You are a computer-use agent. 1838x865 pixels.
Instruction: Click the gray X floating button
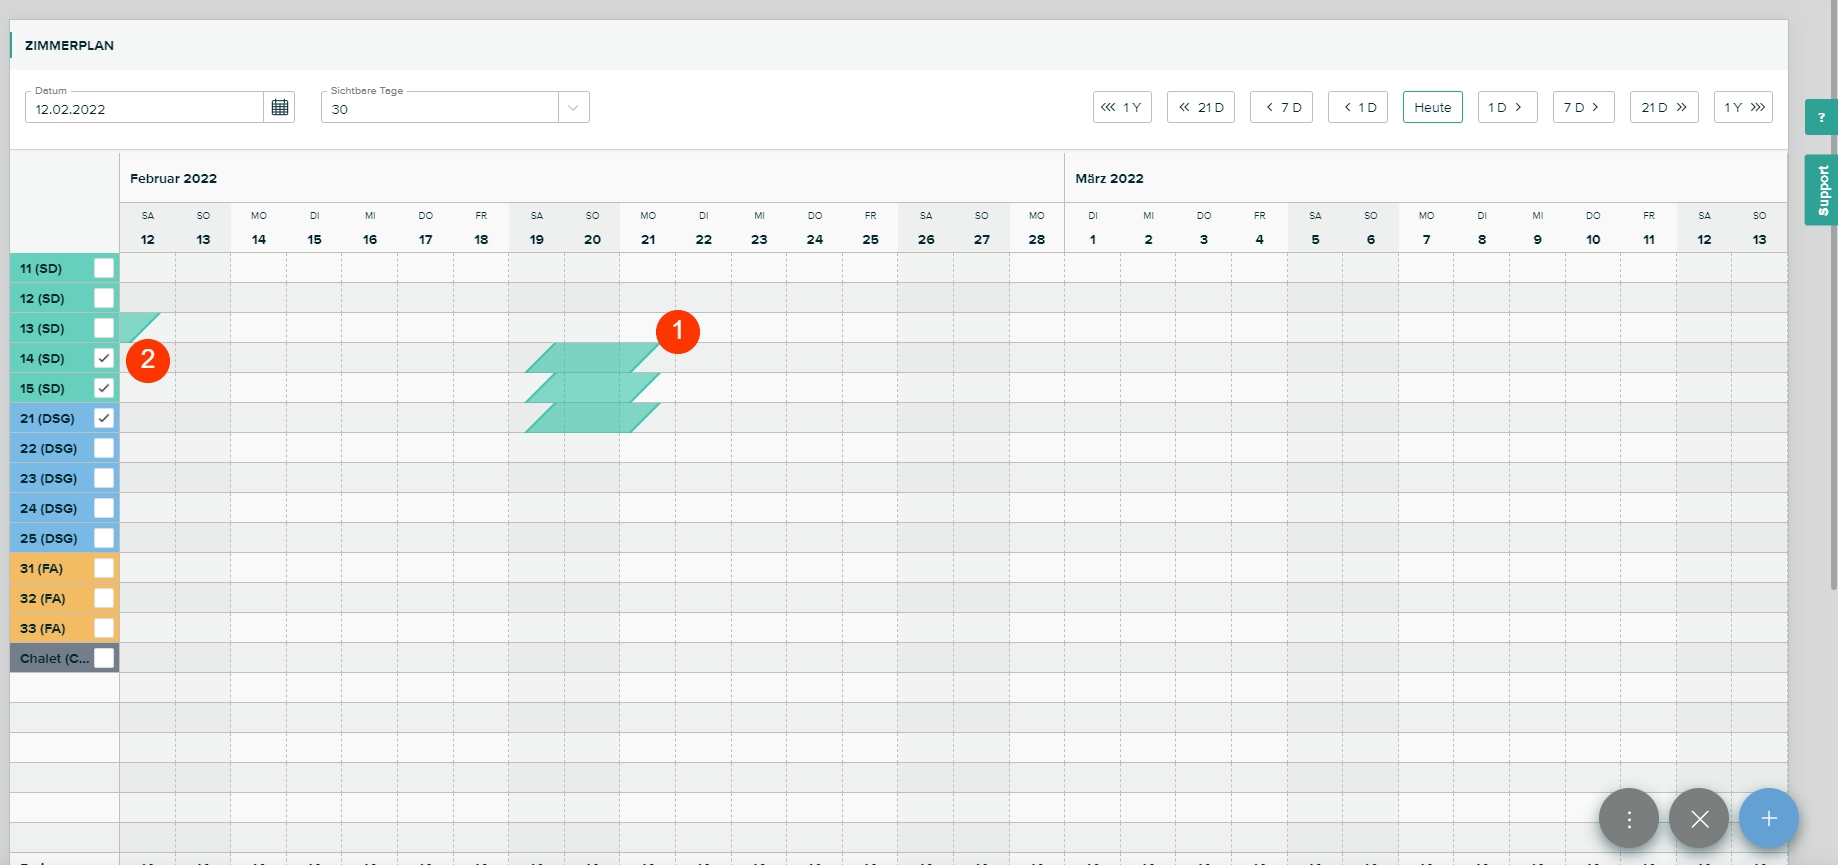(1698, 819)
